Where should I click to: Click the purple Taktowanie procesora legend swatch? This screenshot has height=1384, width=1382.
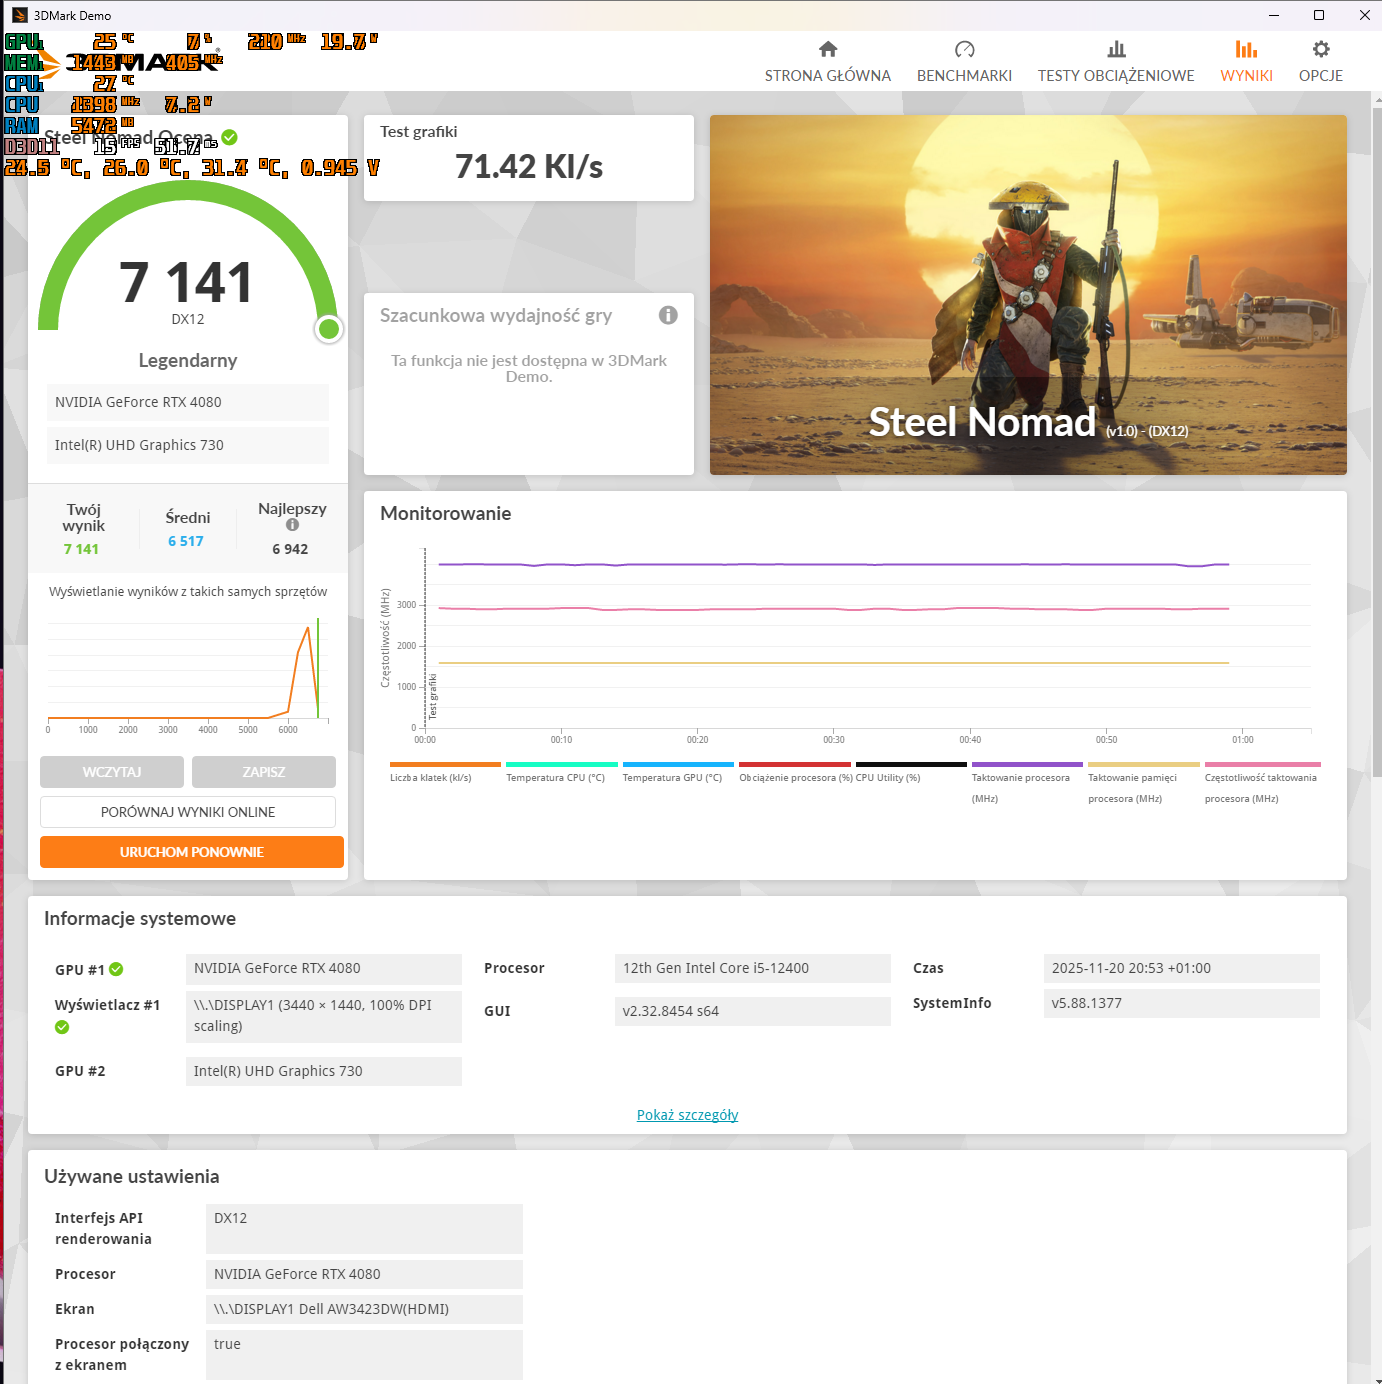click(x=1027, y=764)
